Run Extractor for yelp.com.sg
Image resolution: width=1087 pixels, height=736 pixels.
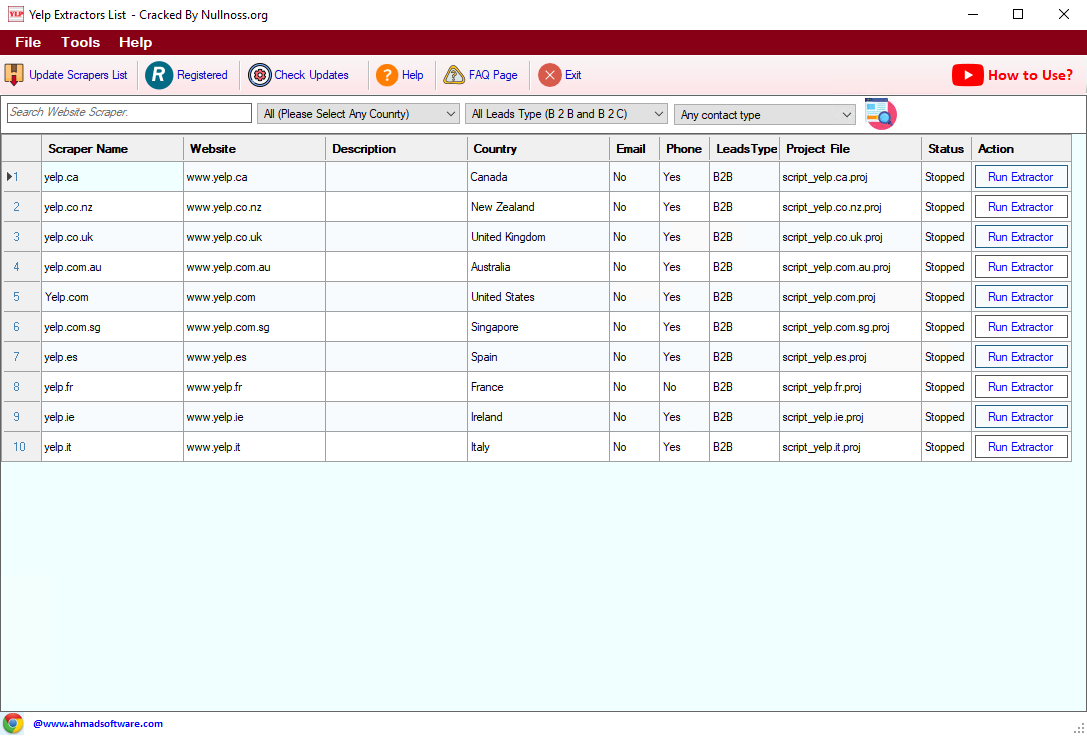click(1021, 327)
